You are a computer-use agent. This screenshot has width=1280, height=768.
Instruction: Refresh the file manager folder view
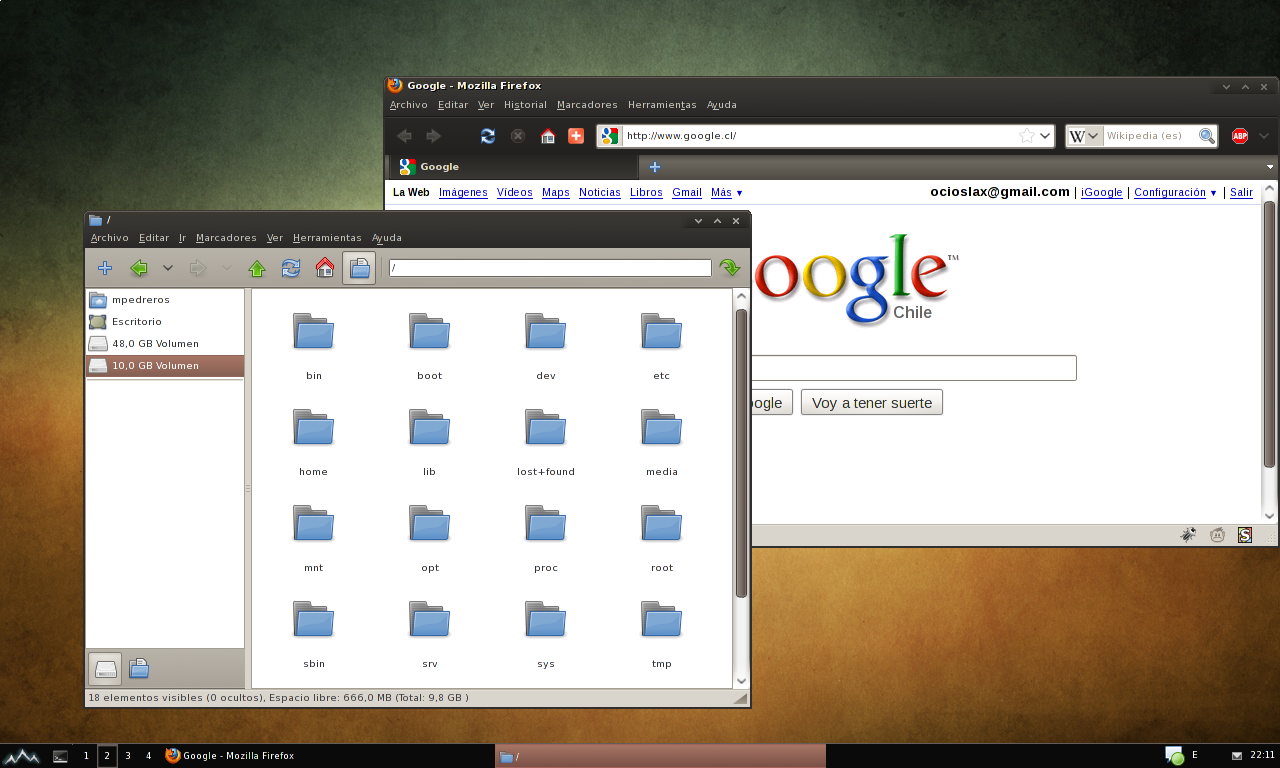coord(291,268)
